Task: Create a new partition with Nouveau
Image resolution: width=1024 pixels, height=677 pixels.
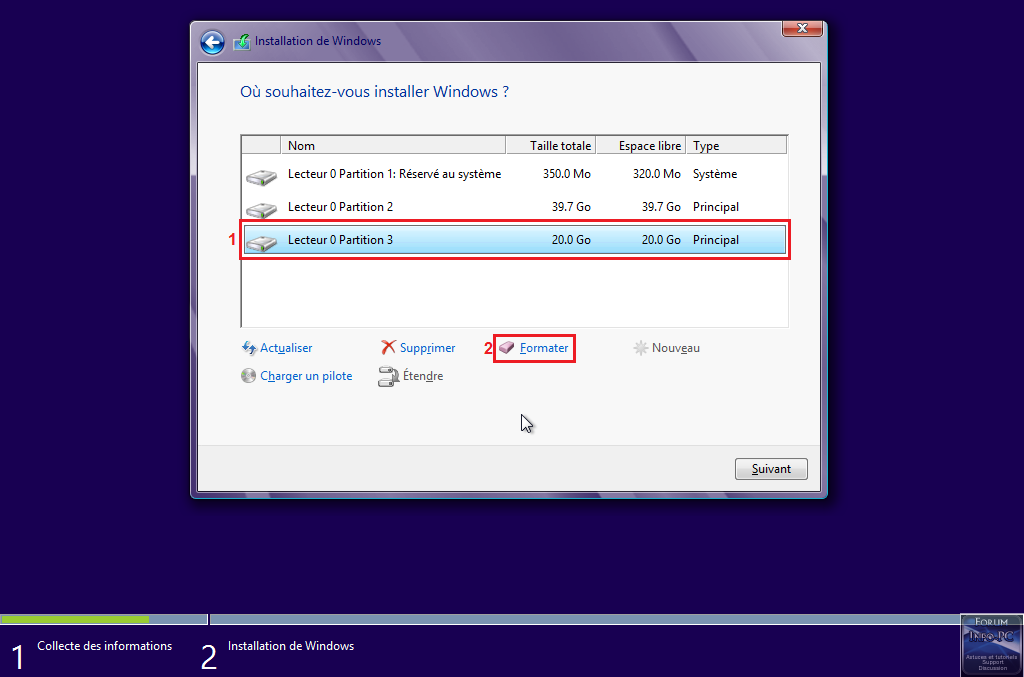Action: point(675,348)
